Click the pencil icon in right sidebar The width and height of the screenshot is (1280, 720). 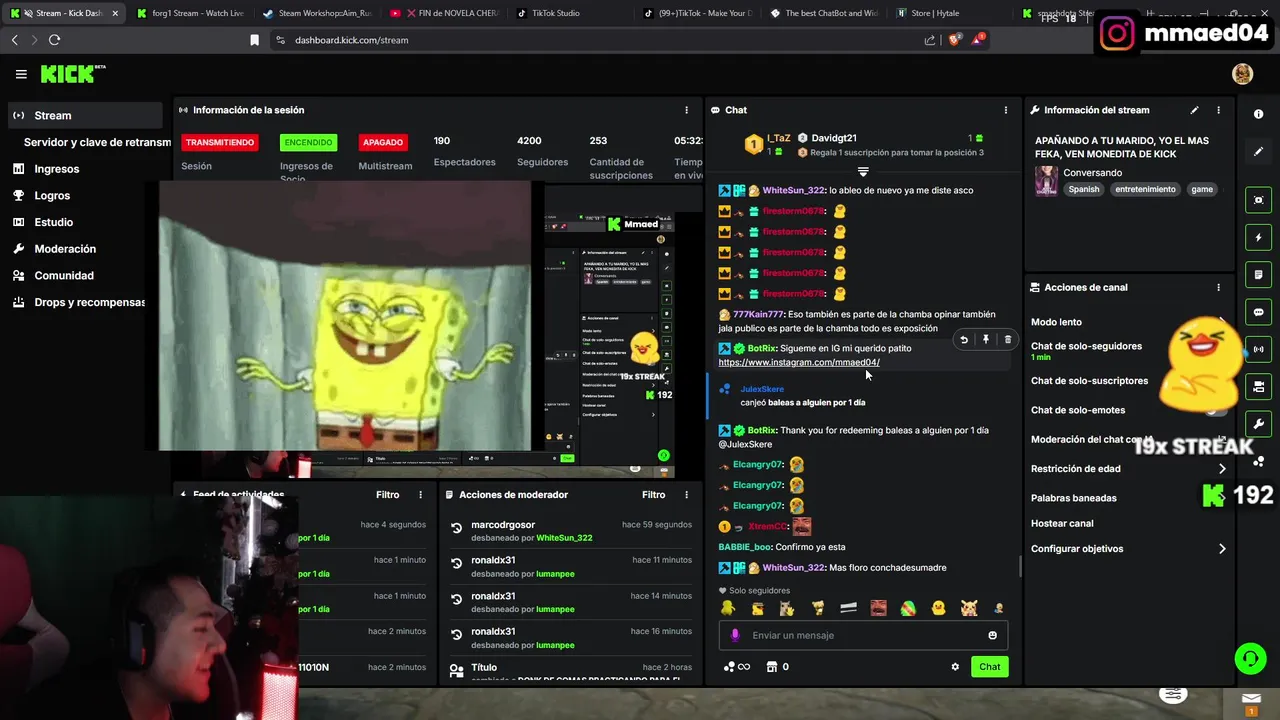pos(1258,152)
